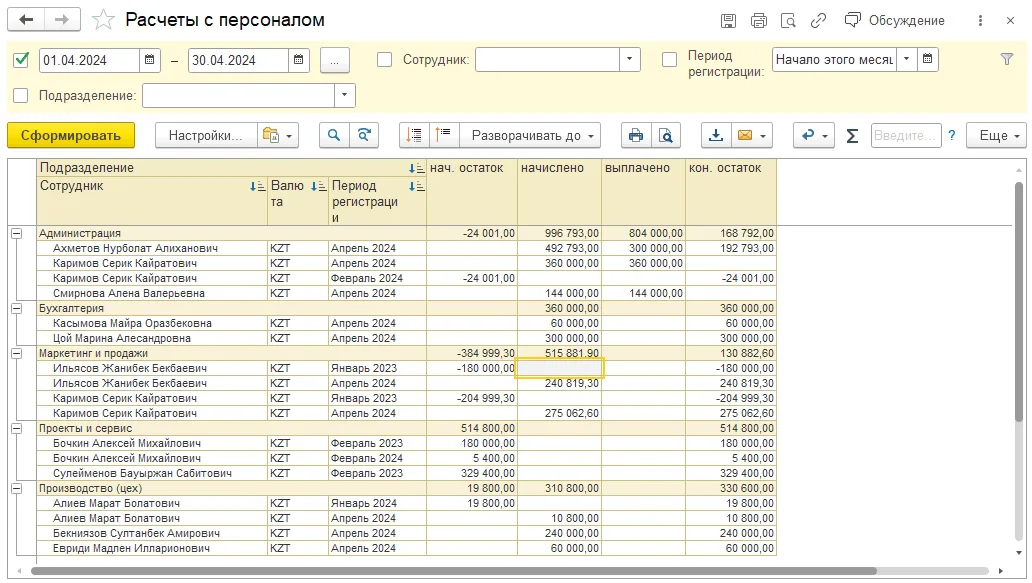Collapse the Бухгалтерия group
The width and height of the screenshot is (1032, 583).
tap(16, 308)
